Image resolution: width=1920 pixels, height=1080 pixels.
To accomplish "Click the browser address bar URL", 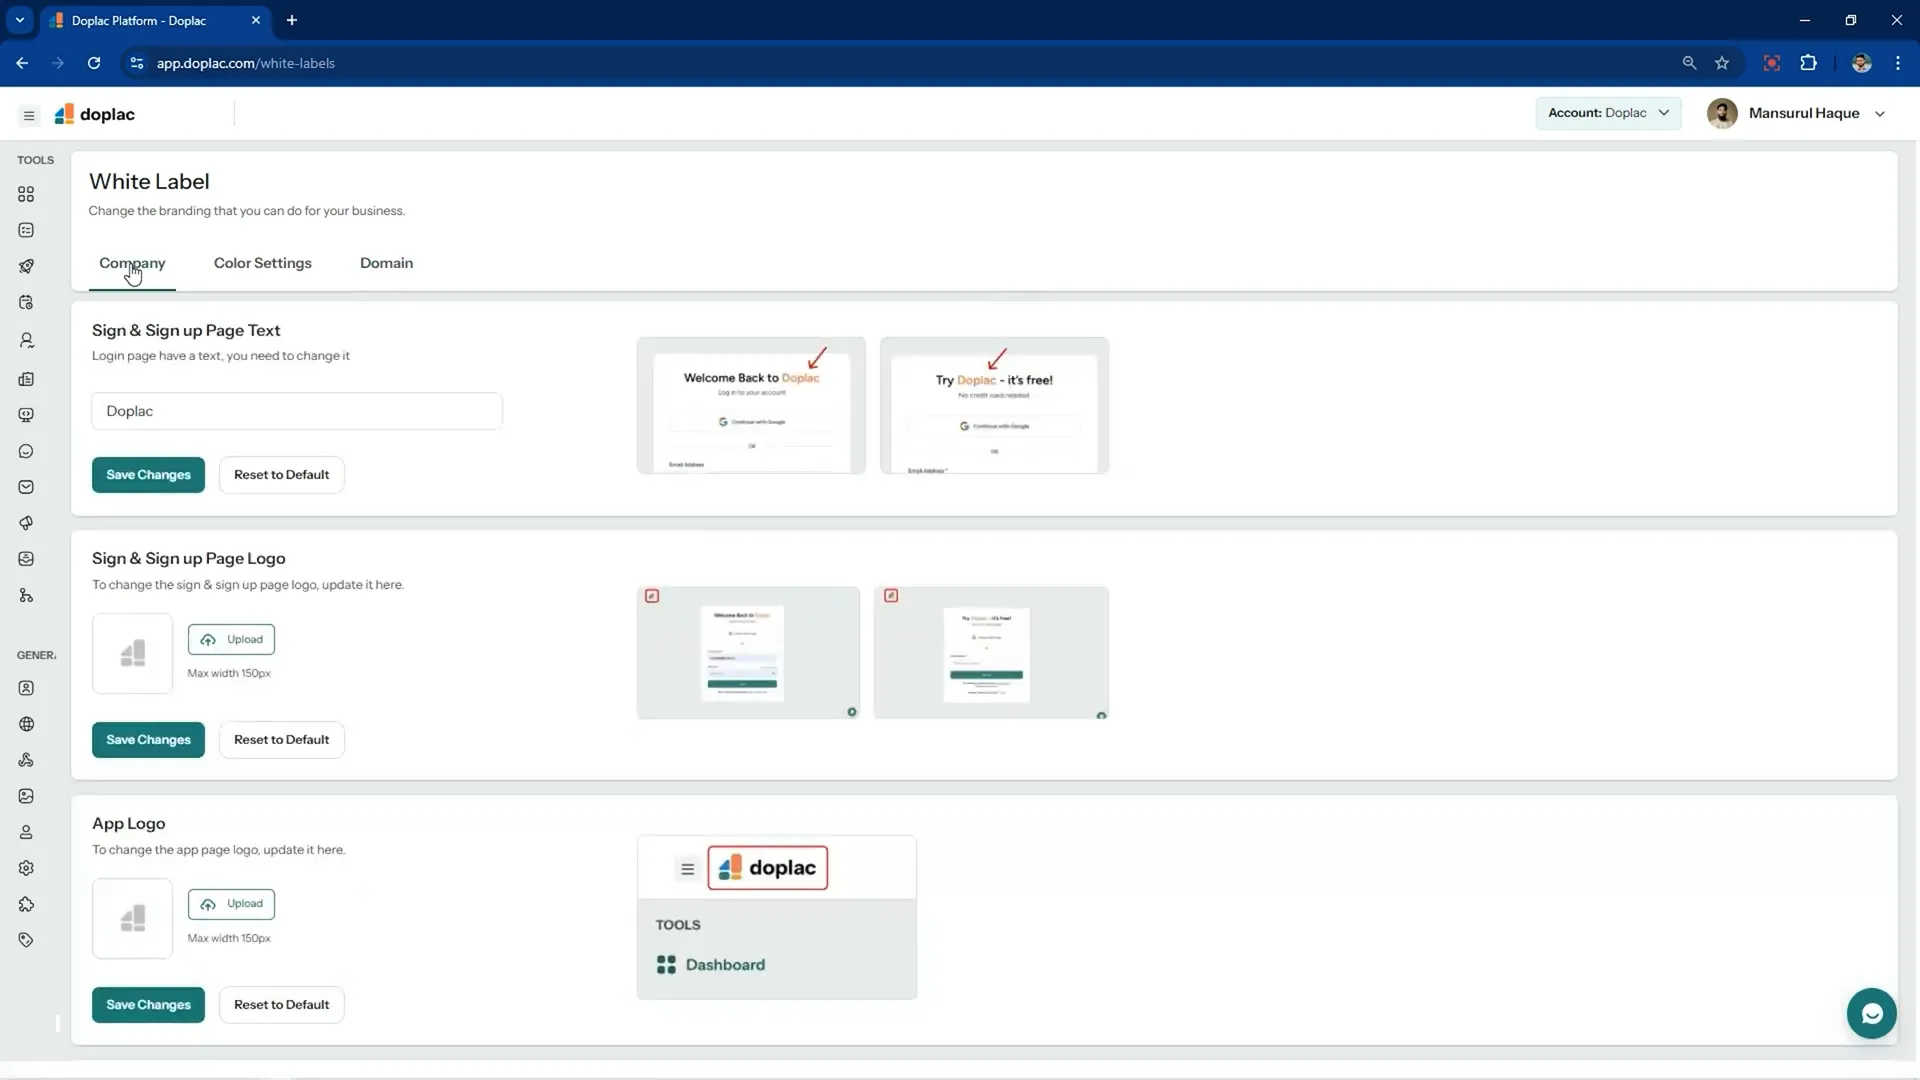I will point(245,63).
